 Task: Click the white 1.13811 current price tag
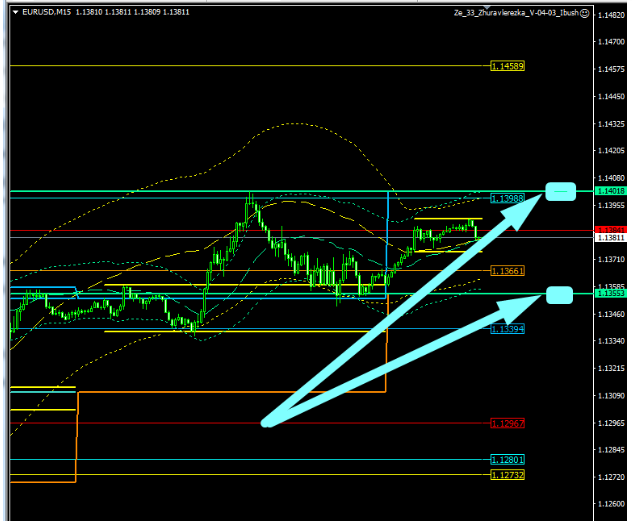click(610, 238)
